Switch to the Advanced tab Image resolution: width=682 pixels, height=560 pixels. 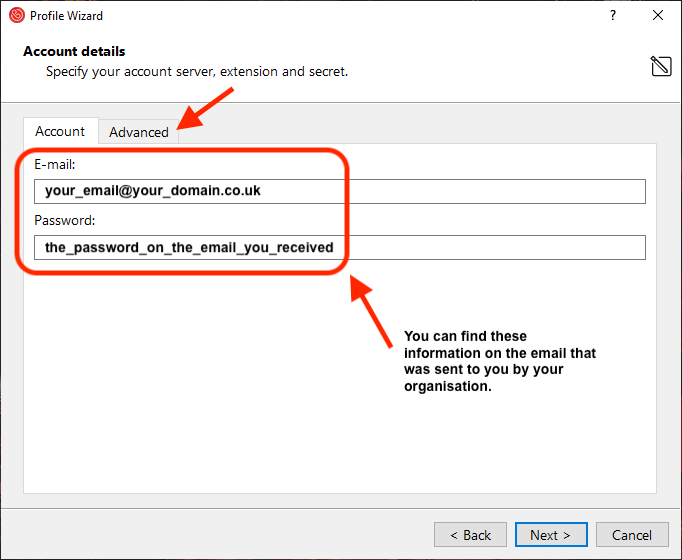point(139,132)
